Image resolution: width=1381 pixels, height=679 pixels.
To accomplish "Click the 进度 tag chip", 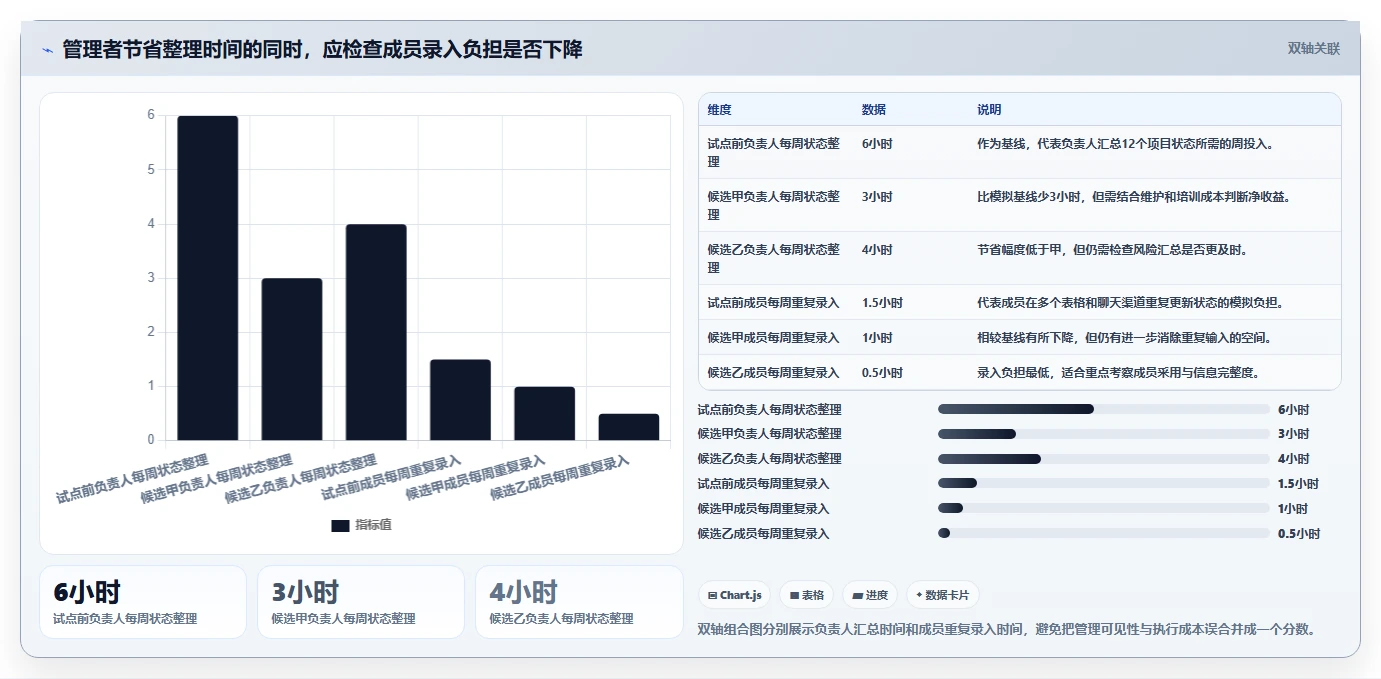I will (x=870, y=595).
